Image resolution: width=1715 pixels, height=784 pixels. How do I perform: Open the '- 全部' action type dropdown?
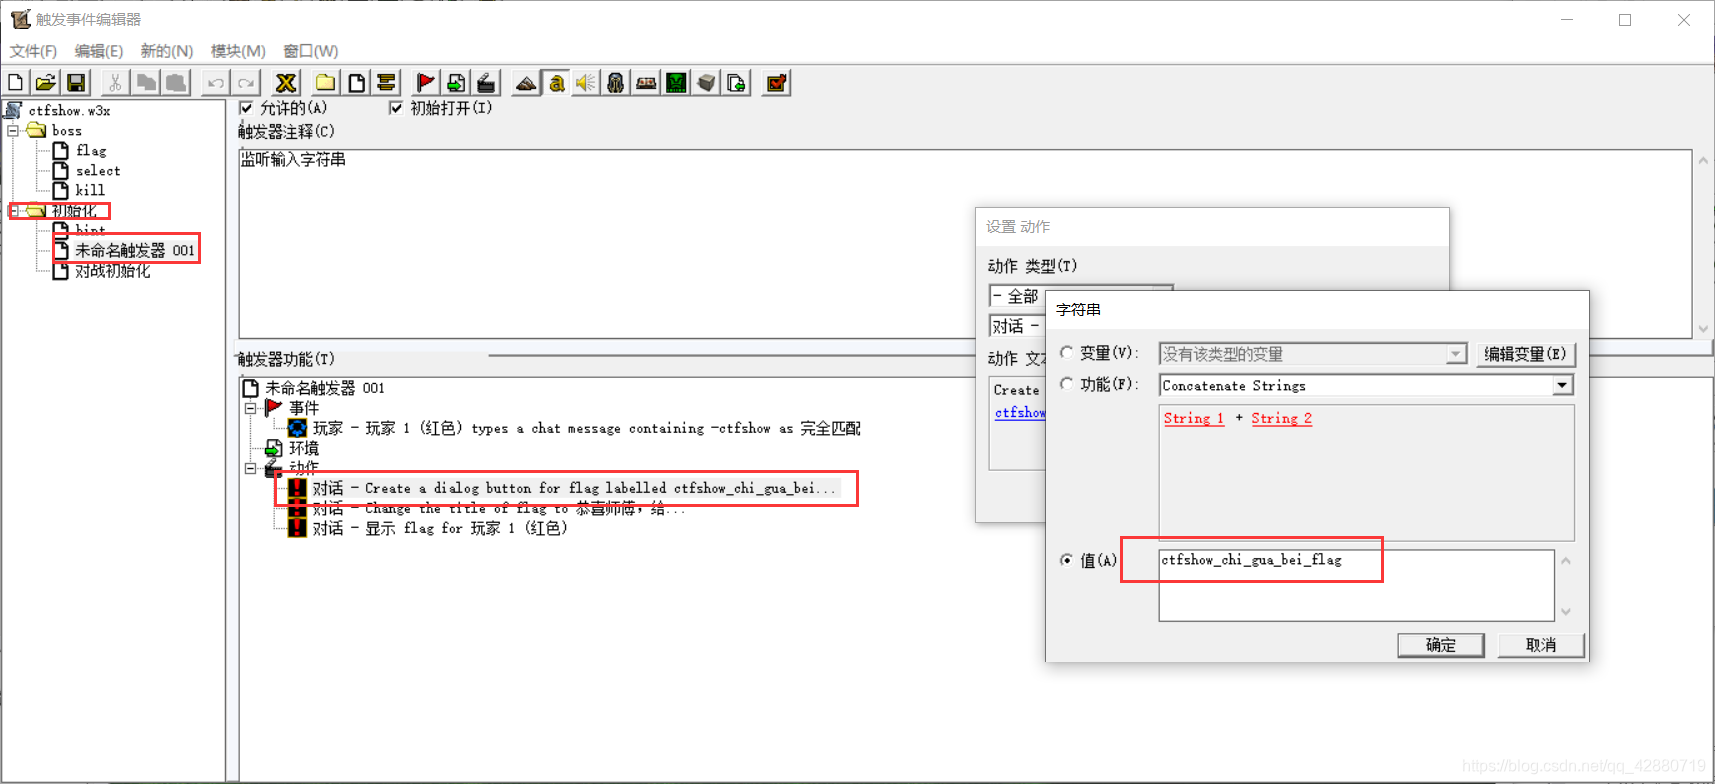tap(1017, 296)
